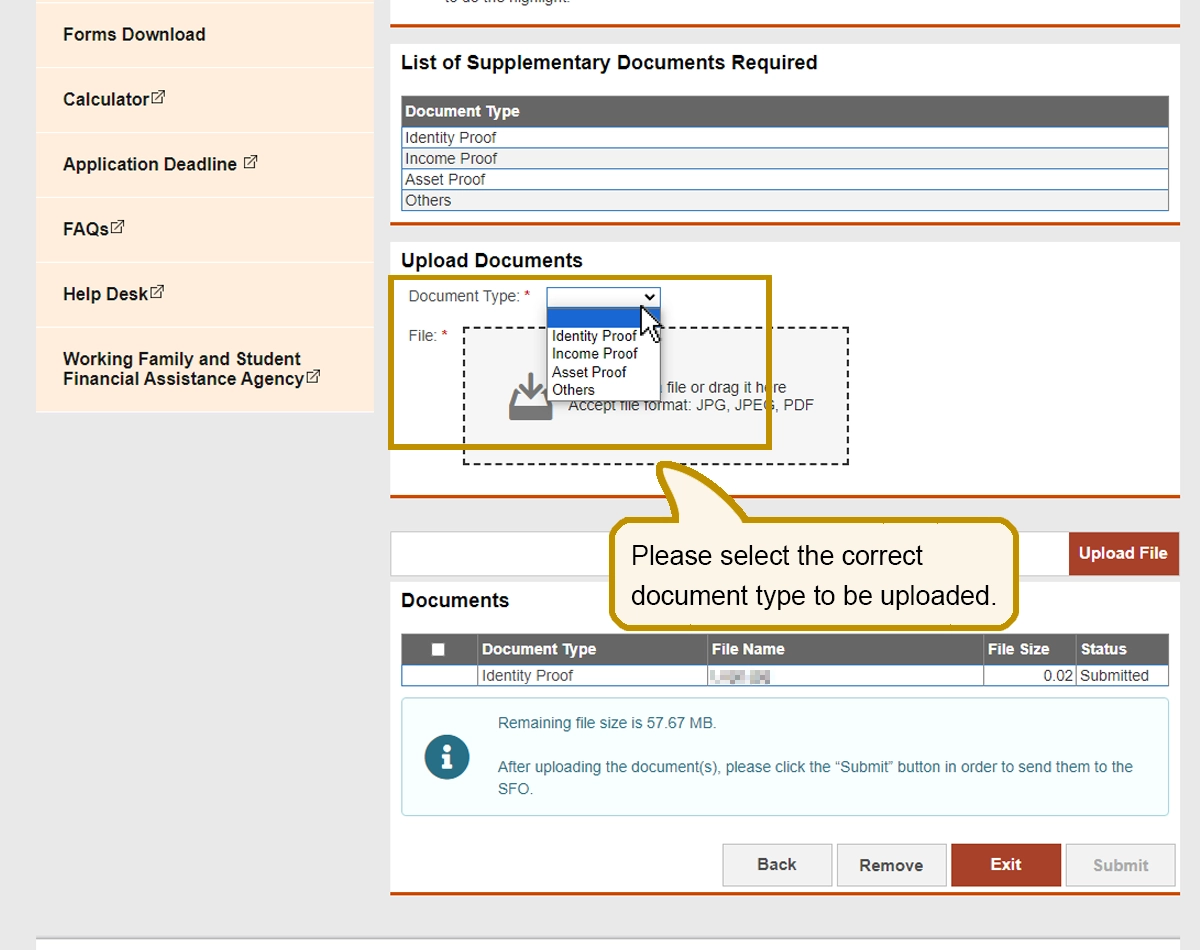Click the file upload inbox tray icon
The height and width of the screenshot is (950, 1200).
[530, 398]
